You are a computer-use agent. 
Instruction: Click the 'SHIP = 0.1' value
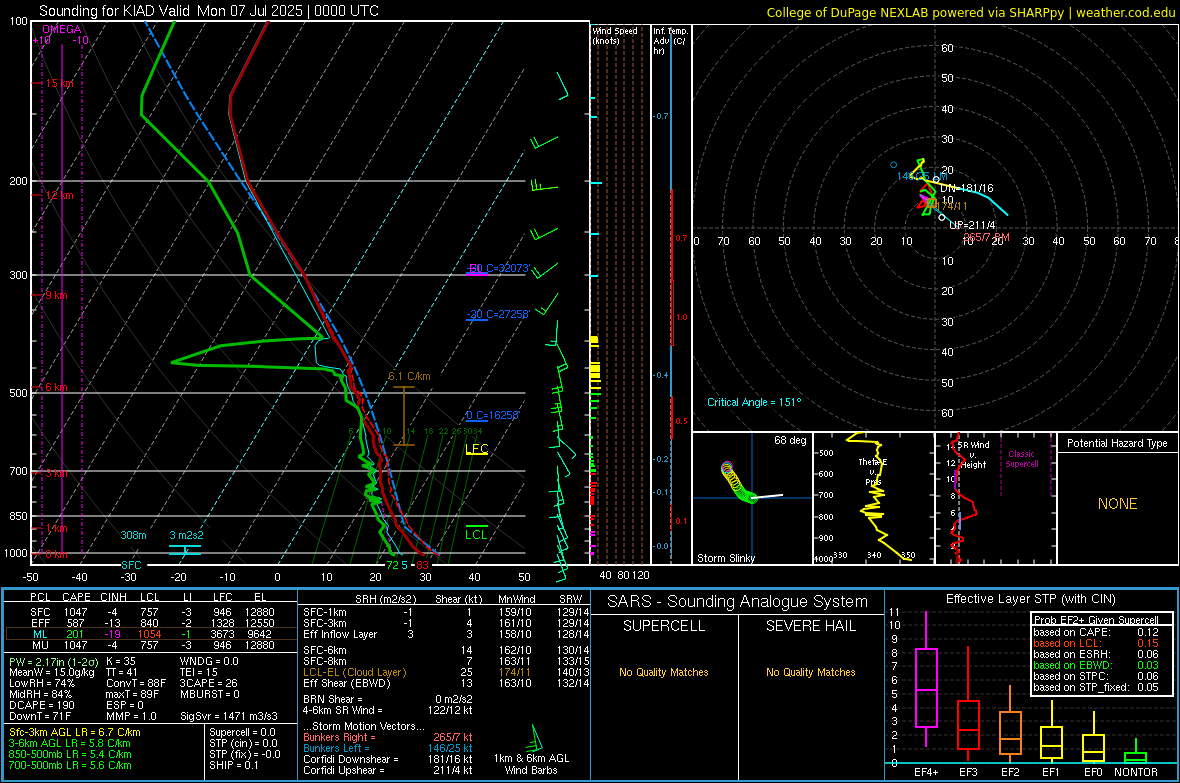233,766
